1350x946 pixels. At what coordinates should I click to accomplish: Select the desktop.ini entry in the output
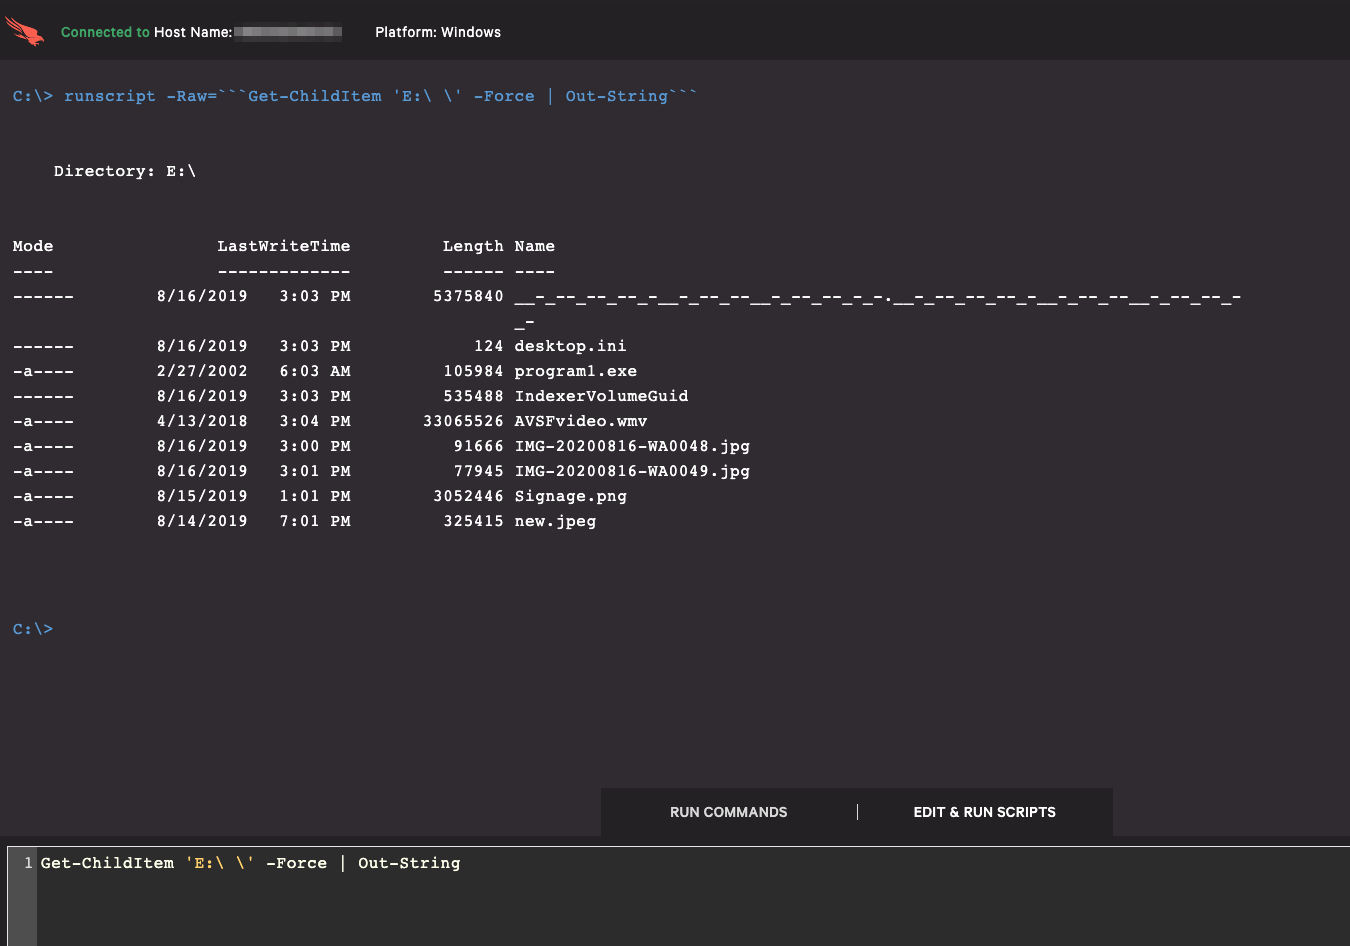pos(570,345)
